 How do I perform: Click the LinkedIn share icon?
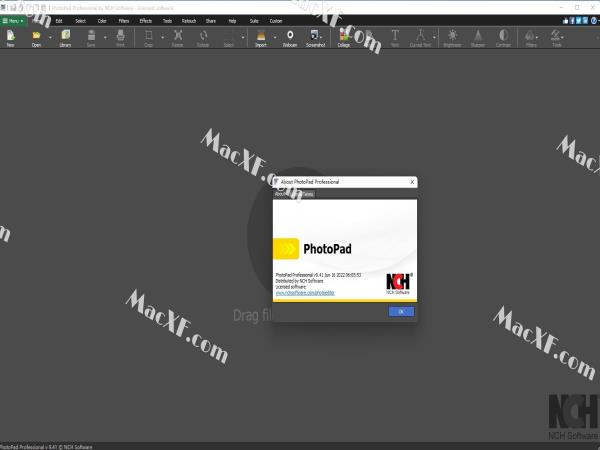click(x=585, y=21)
